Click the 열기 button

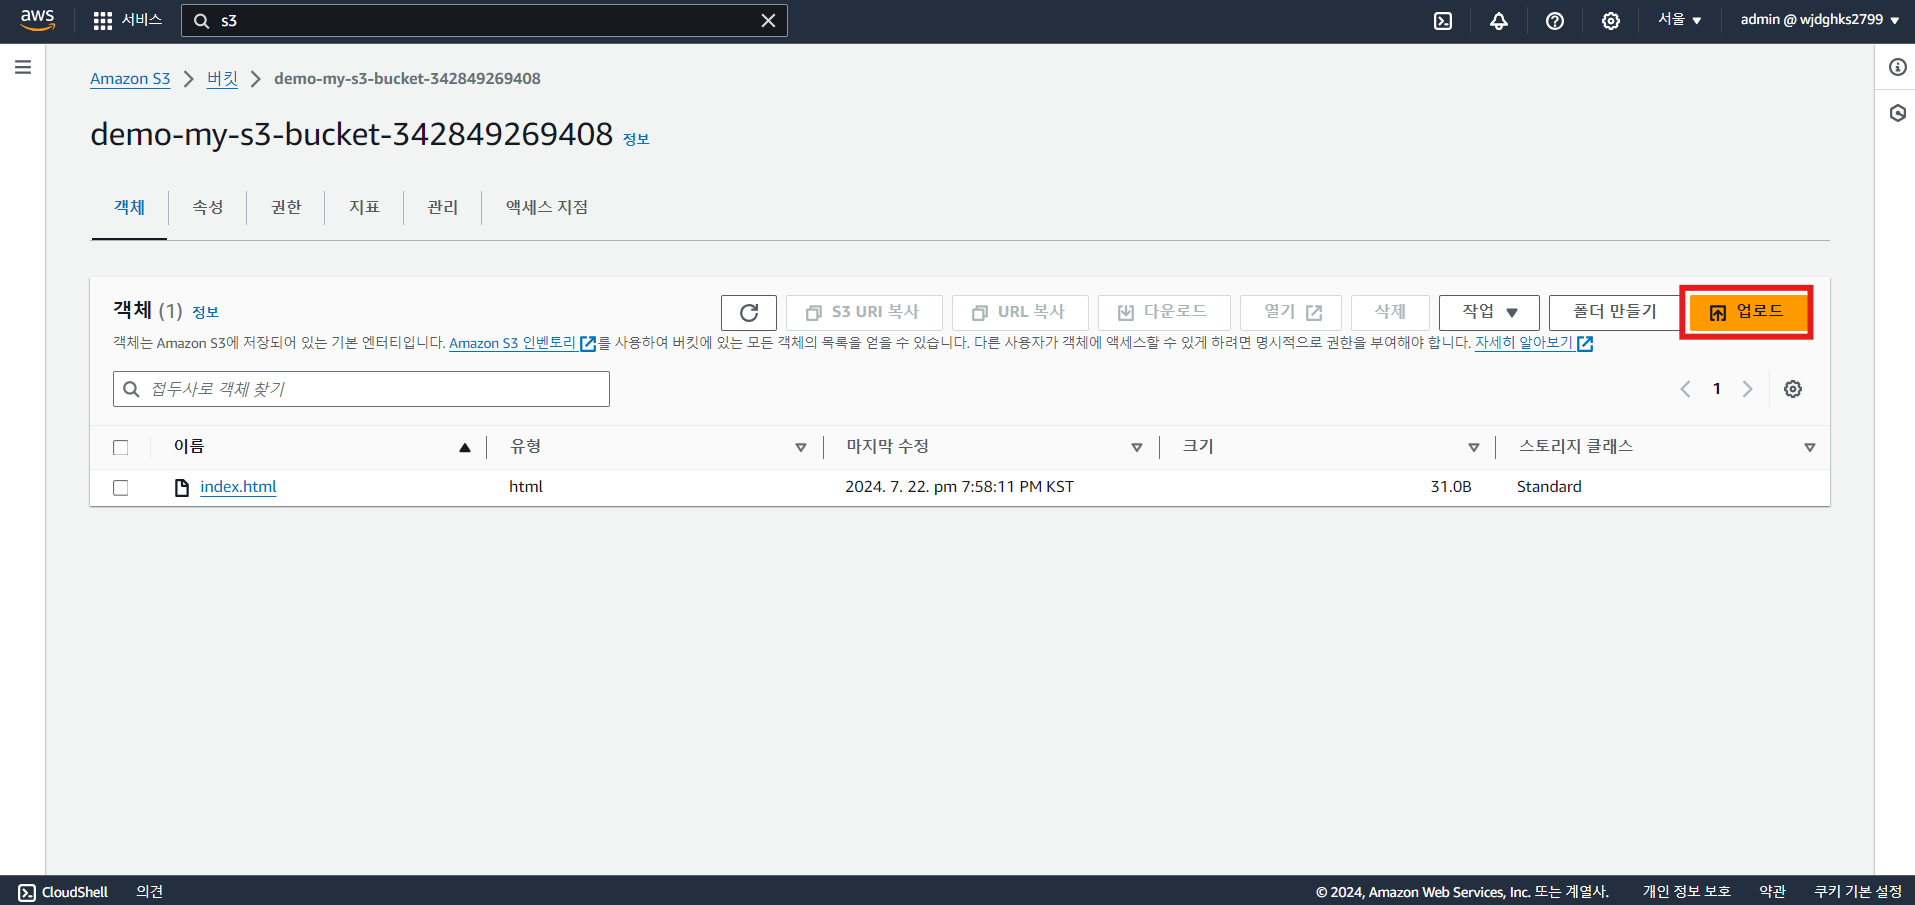[x=1291, y=312]
